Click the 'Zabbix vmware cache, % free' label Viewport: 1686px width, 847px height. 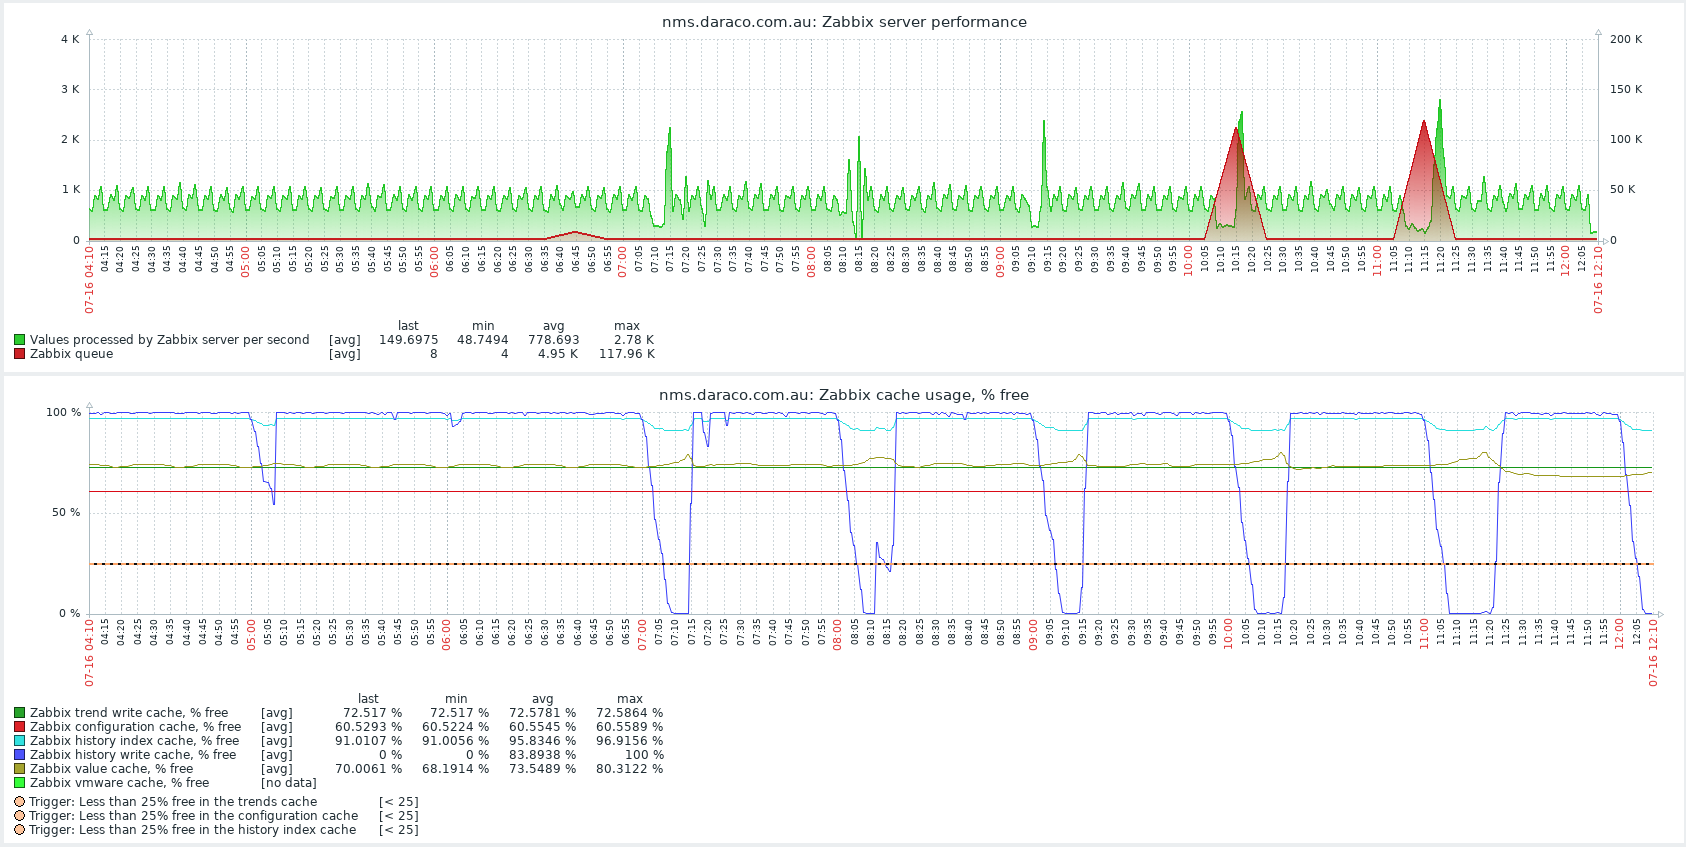point(119,783)
